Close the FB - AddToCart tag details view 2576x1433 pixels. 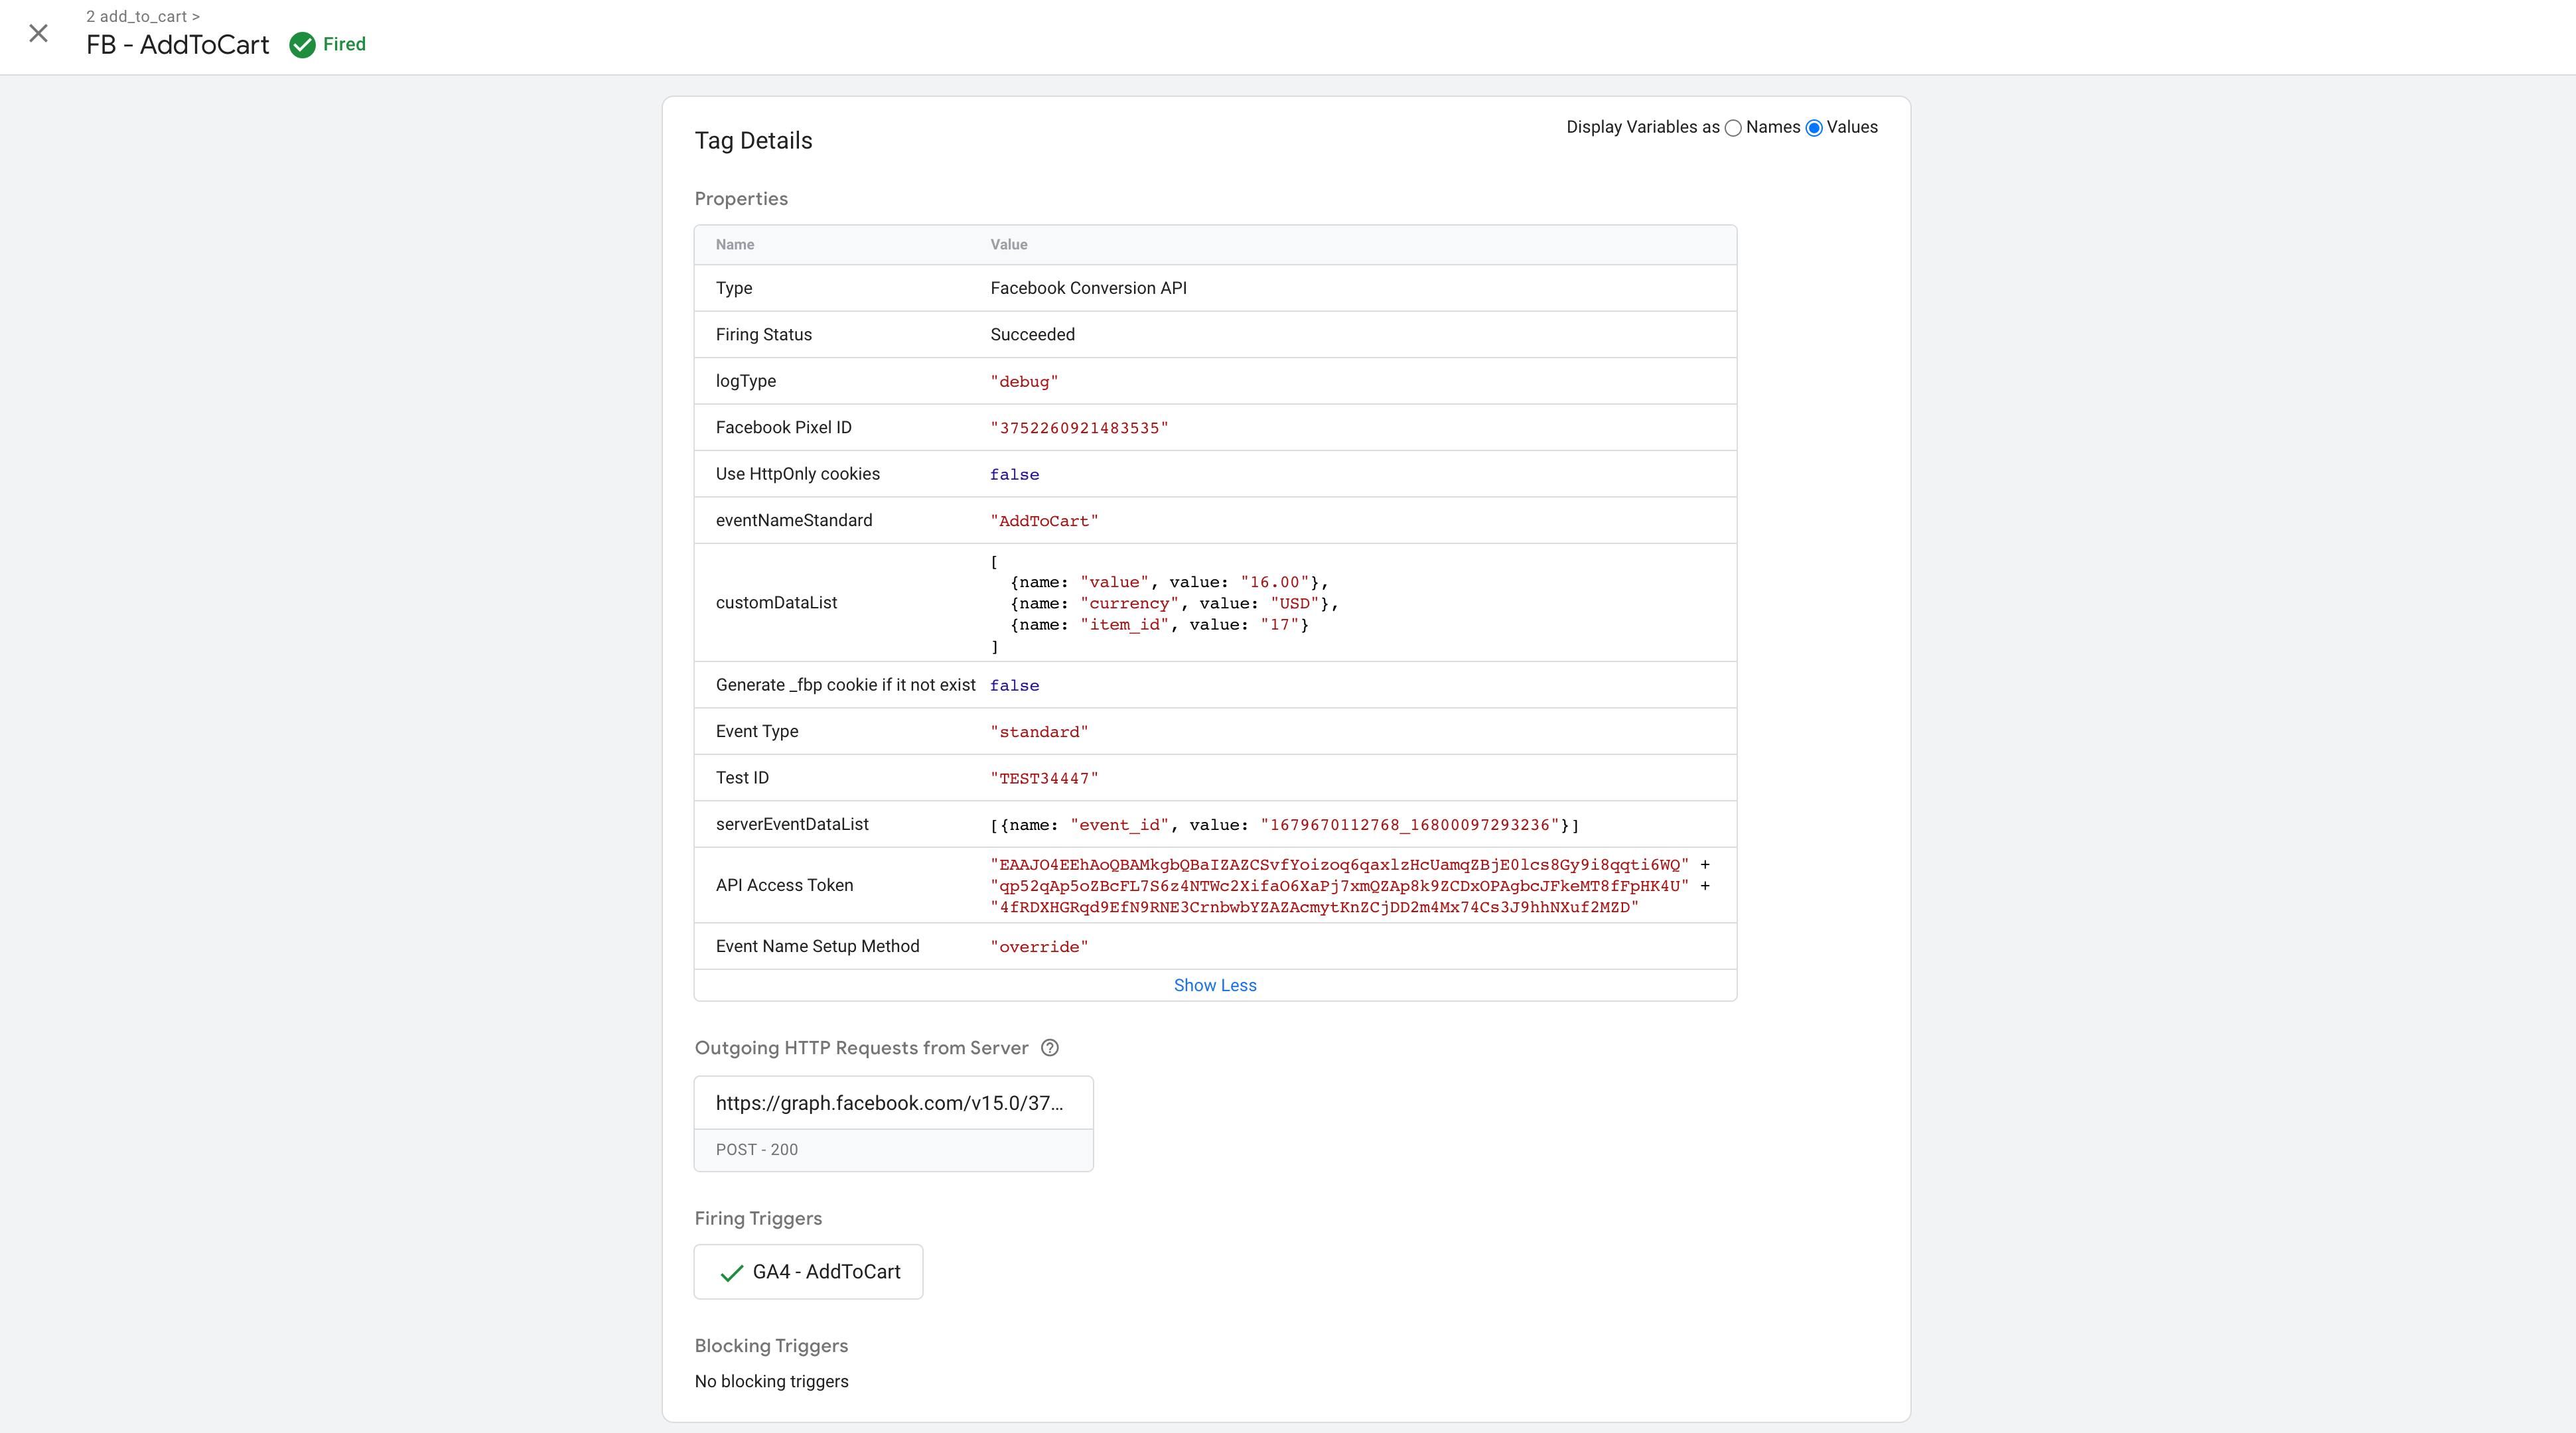pos(39,33)
